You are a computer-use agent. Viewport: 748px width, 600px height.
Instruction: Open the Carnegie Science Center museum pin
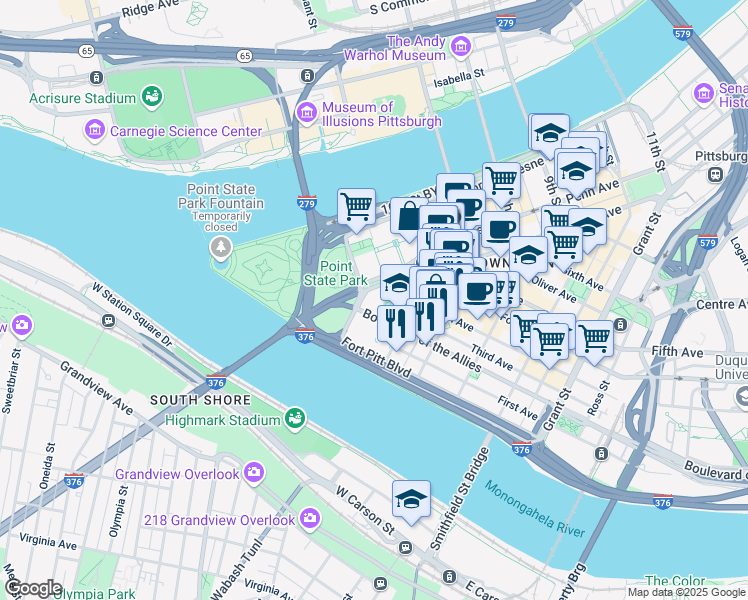pyautogui.click(x=94, y=129)
